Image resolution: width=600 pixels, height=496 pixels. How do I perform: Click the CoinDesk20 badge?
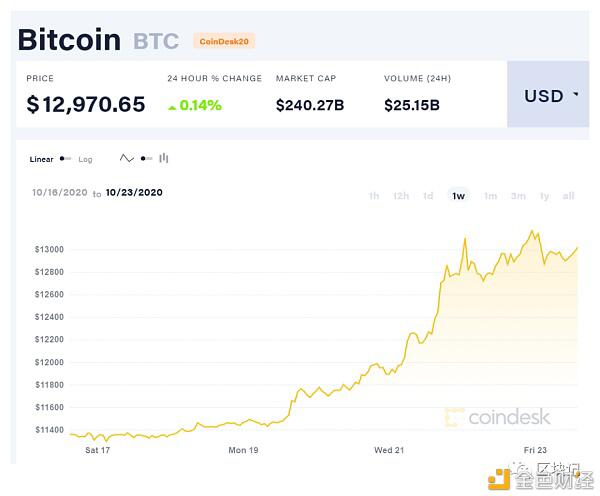(224, 41)
